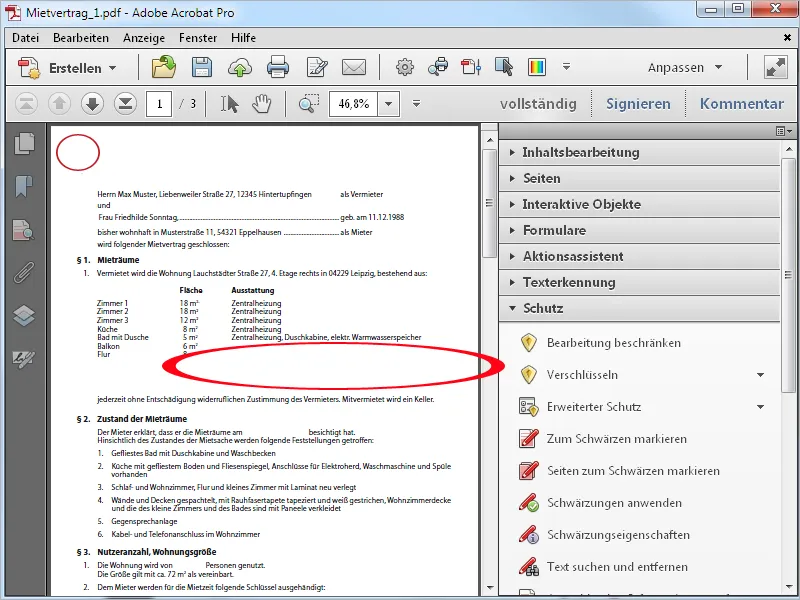Image resolution: width=800 pixels, height=600 pixels.
Task: Switch to the Kommentar pane
Action: [x=741, y=104]
